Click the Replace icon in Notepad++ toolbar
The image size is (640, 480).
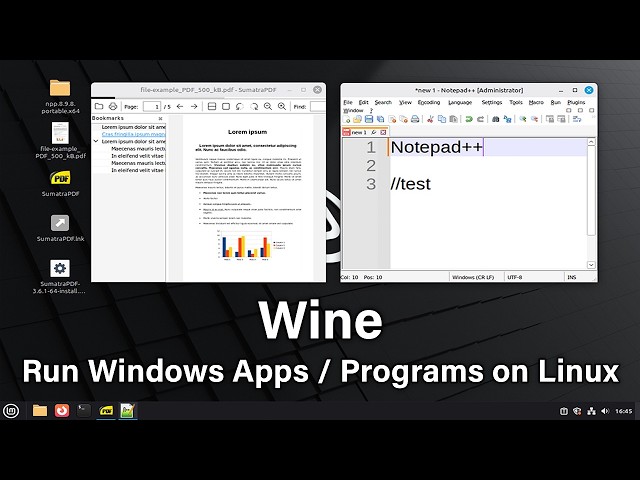click(x=507, y=119)
